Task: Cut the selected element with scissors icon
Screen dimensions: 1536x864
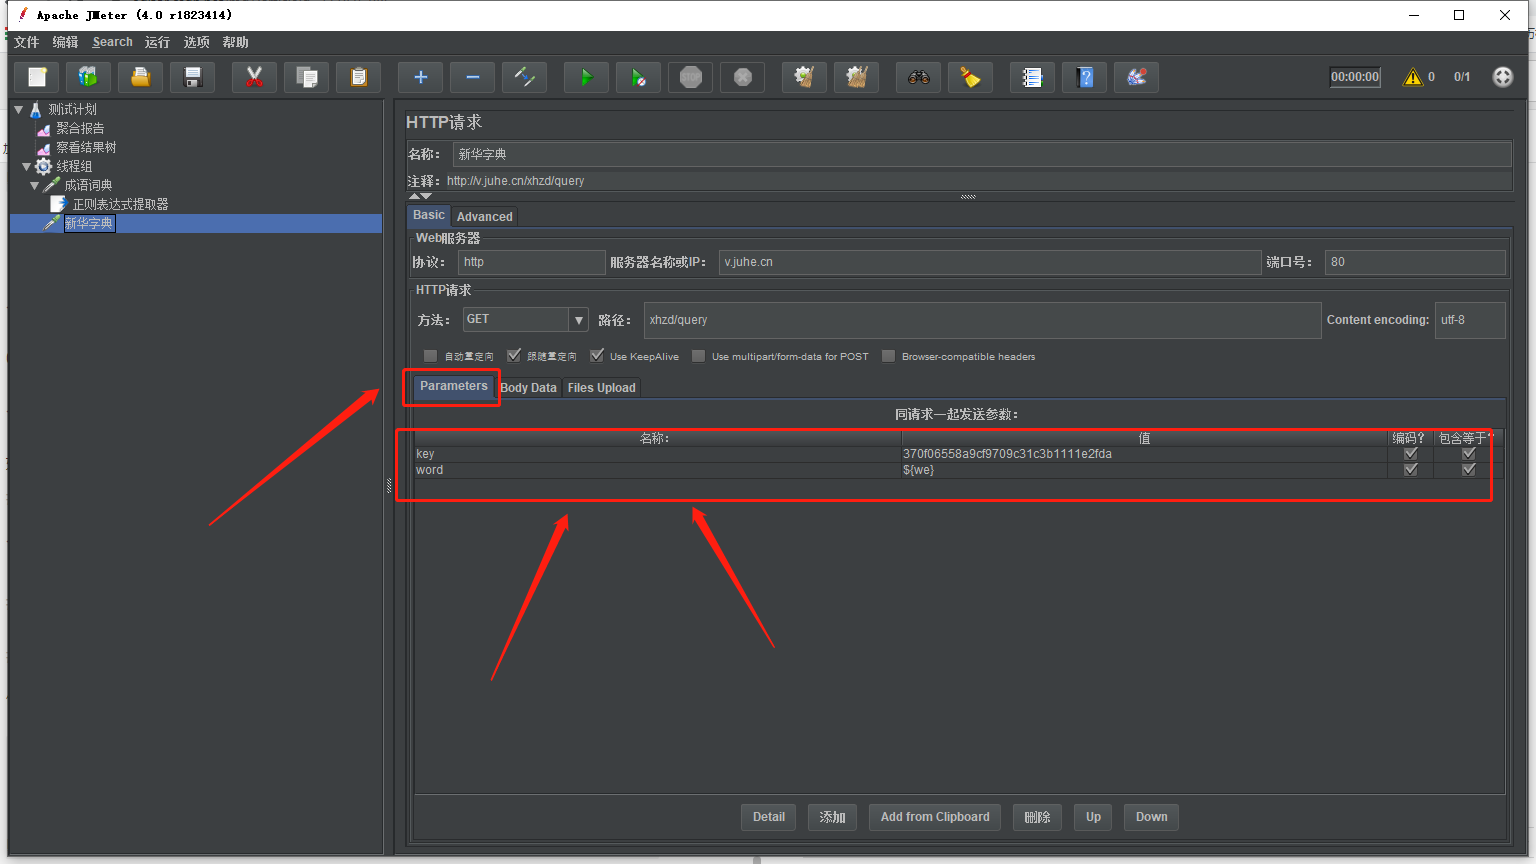Action: pos(254,77)
